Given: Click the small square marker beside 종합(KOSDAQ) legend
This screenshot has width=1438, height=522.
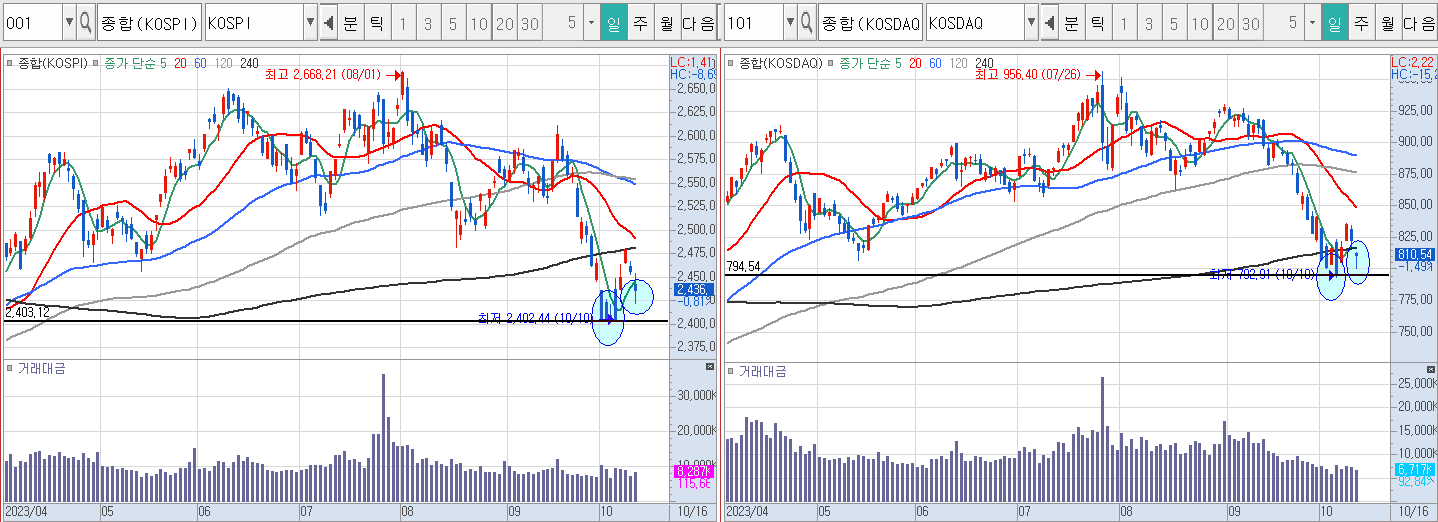Looking at the screenshot, I should point(731,63).
